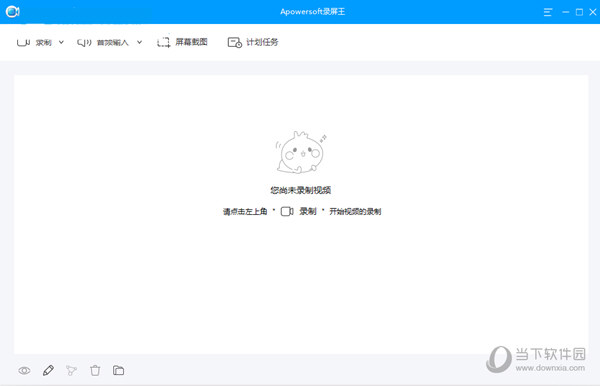Image resolution: width=600 pixels, height=386 pixels.
Task: Click the audio input speaker icon
Action: tap(84, 42)
